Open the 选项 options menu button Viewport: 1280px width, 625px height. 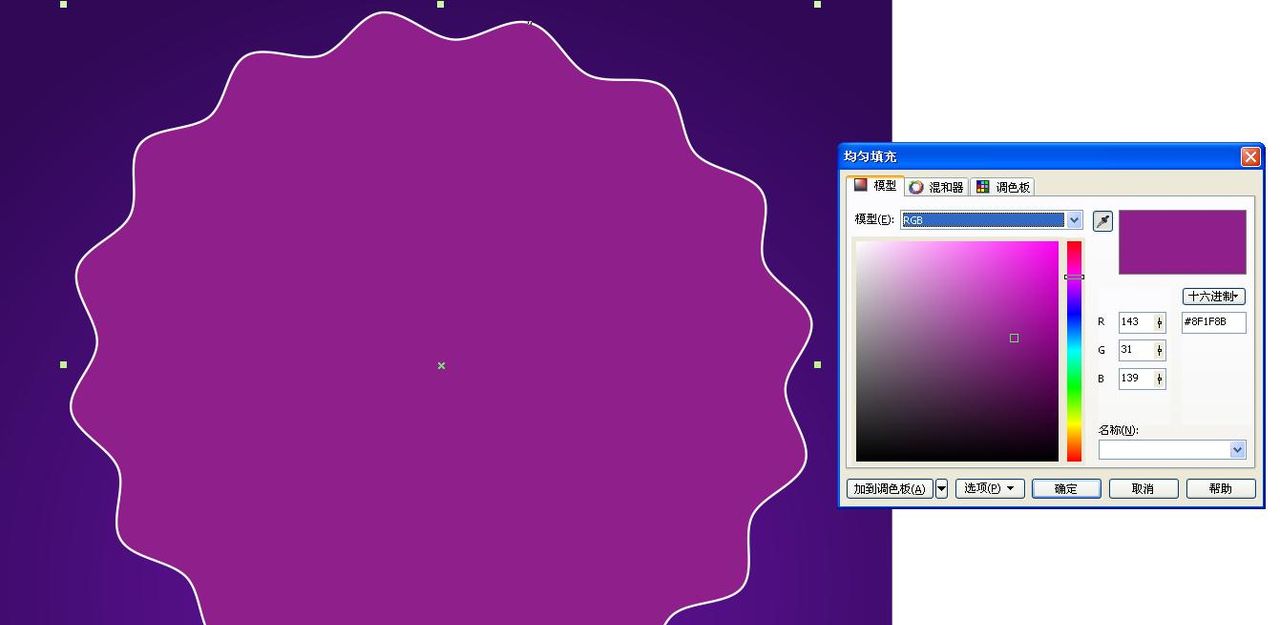(x=990, y=488)
